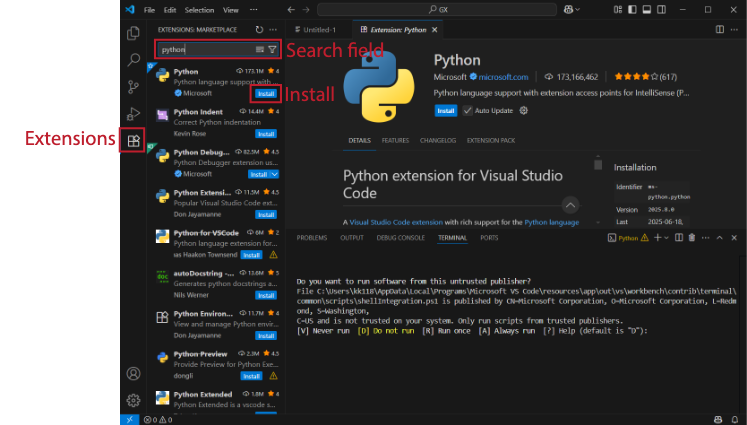Open Python extension settings gear
747x425 pixels.
click(524, 111)
